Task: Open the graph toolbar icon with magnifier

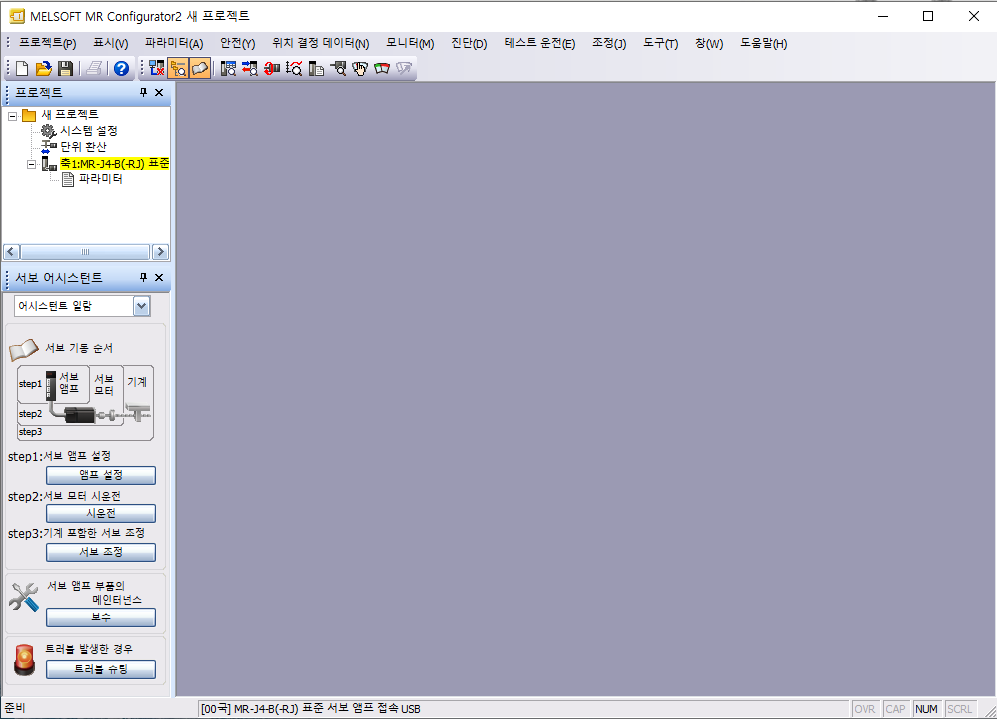Action: coord(294,68)
